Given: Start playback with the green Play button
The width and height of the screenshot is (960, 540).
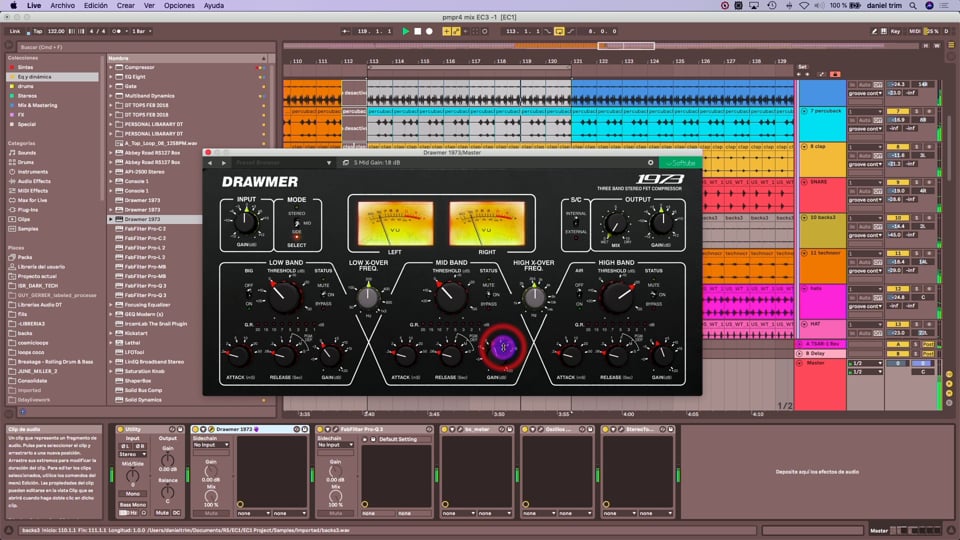Looking at the screenshot, I should coord(405,31).
